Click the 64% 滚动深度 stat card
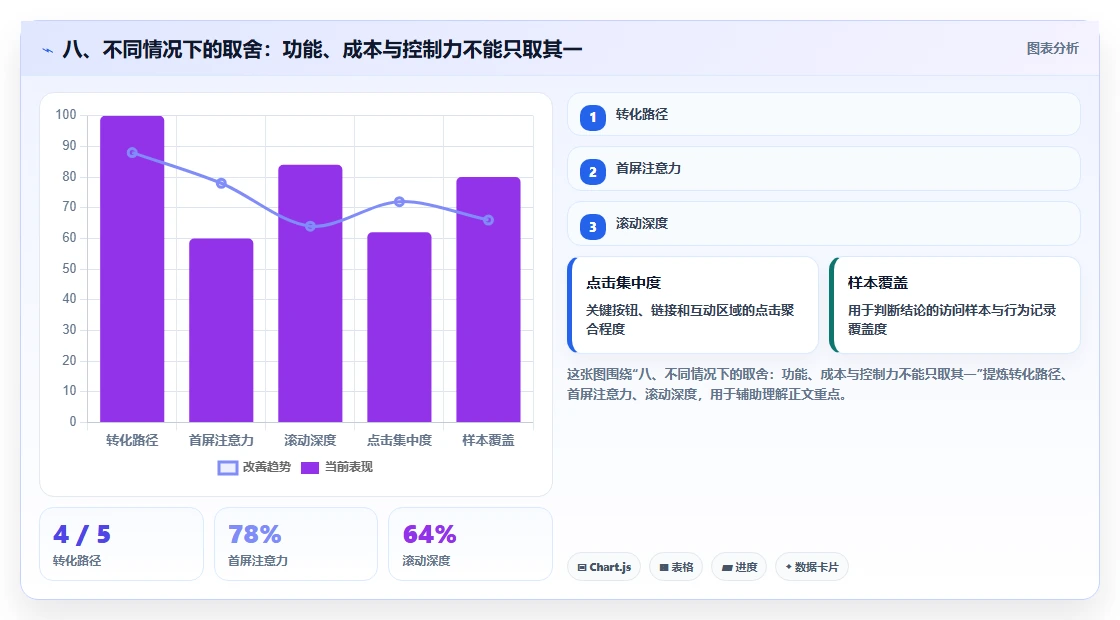This screenshot has height=620, width=1120. [471, 544]
